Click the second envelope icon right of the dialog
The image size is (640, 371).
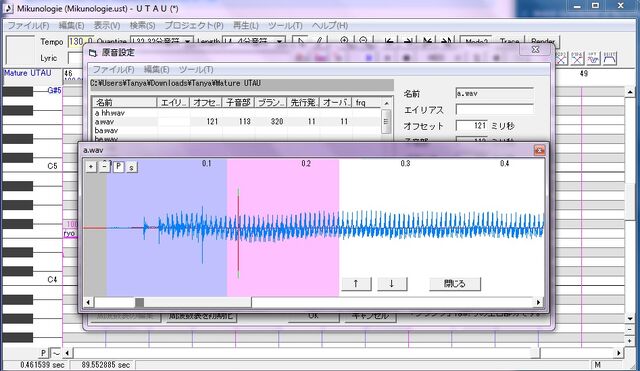(577, 58)
